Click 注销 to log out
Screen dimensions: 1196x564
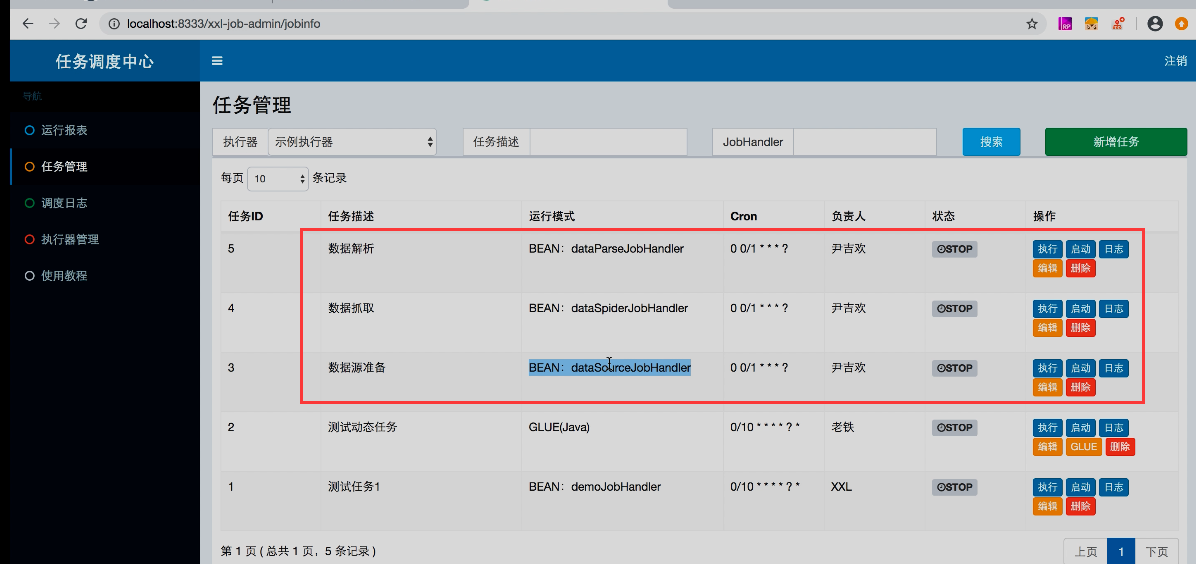click(x=1175, y=61)
